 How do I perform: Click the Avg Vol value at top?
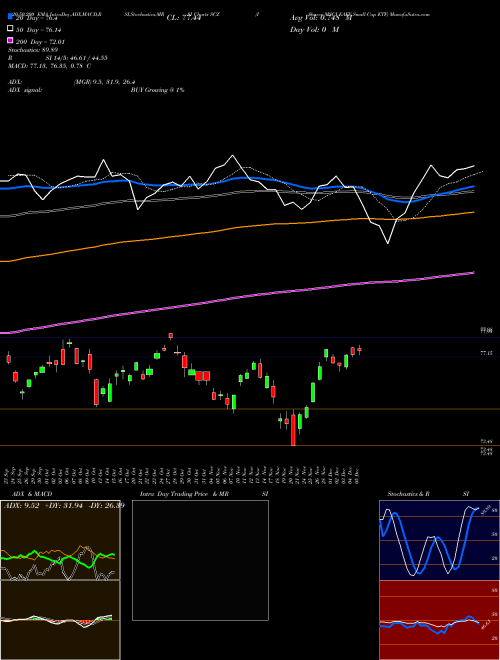(x=321, y=18)
